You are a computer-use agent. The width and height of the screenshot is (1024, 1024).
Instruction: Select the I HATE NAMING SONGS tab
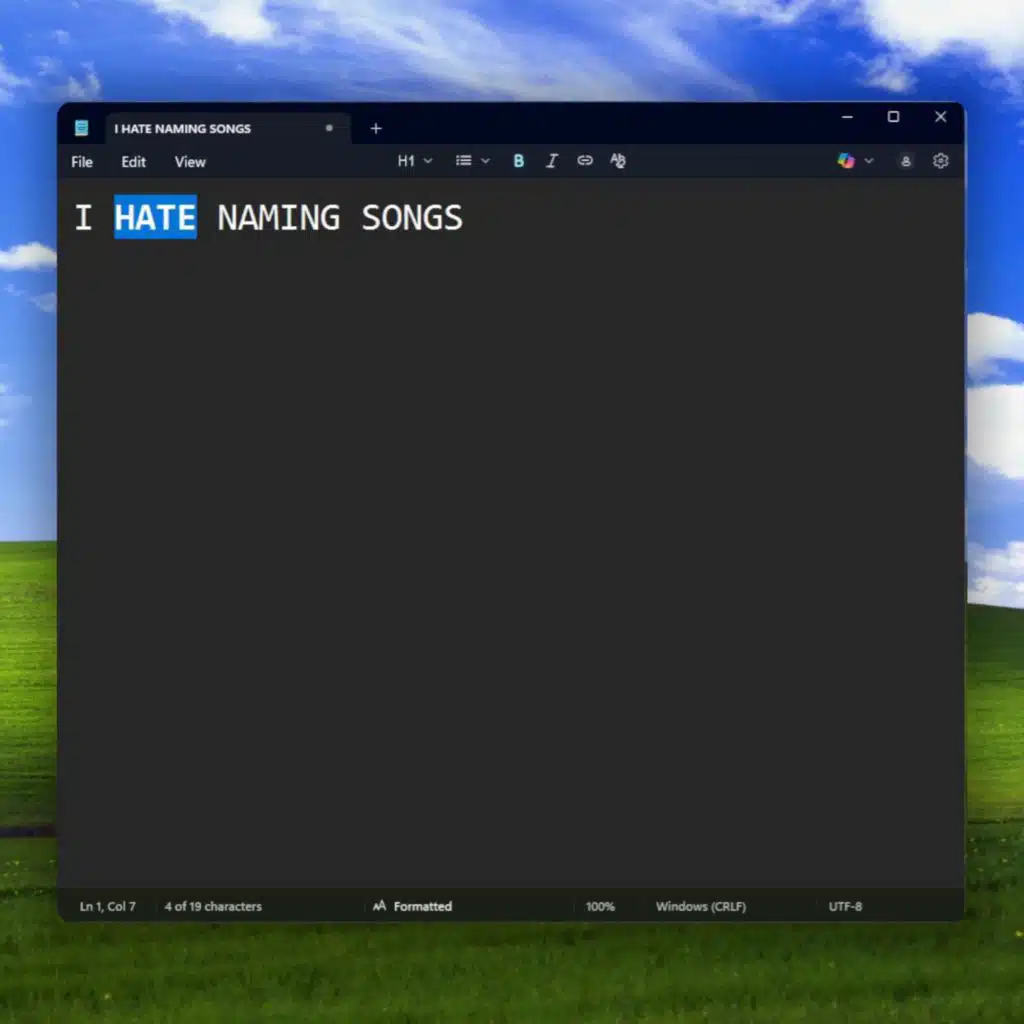coord(229,129)
